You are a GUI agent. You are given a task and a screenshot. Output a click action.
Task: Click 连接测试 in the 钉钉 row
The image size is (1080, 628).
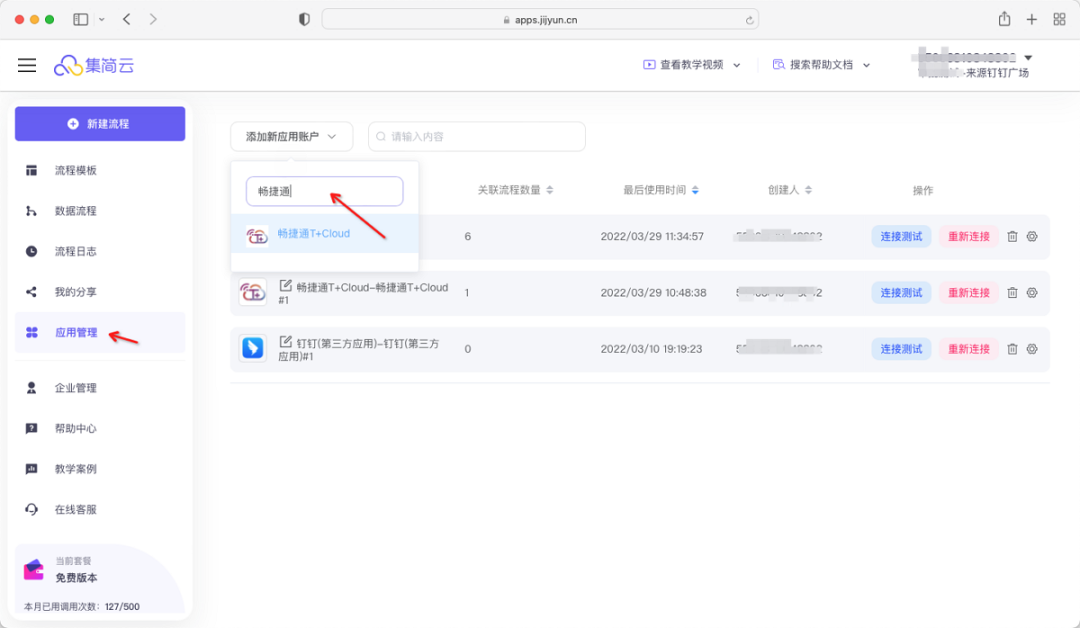coord(901,349)
